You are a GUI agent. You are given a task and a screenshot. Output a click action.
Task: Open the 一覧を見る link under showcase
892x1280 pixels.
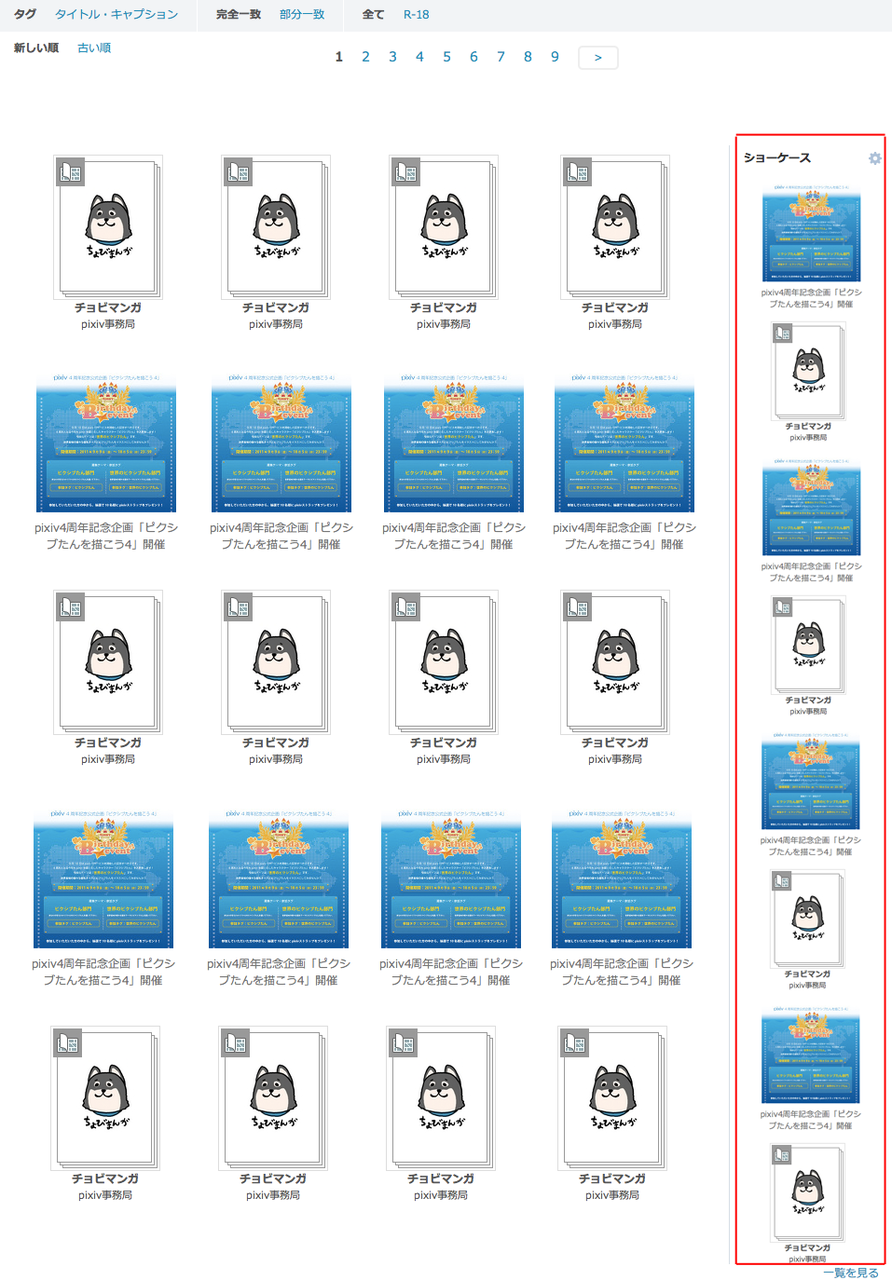(x=851, y=1272)
